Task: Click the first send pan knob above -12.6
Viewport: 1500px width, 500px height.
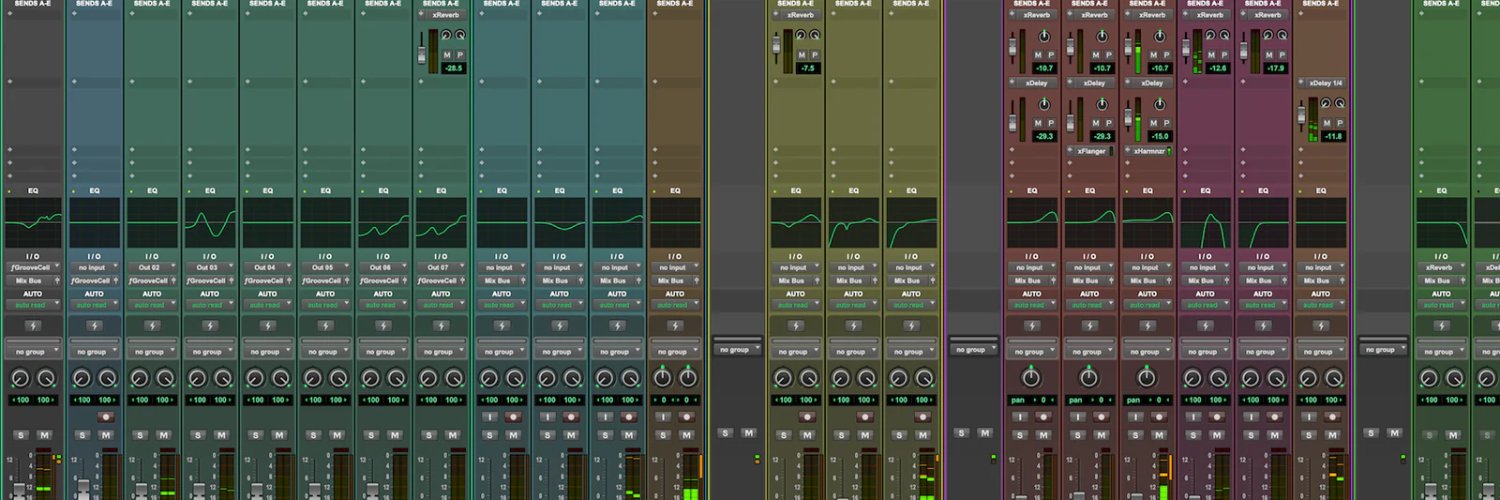Action: [1208, 36]
